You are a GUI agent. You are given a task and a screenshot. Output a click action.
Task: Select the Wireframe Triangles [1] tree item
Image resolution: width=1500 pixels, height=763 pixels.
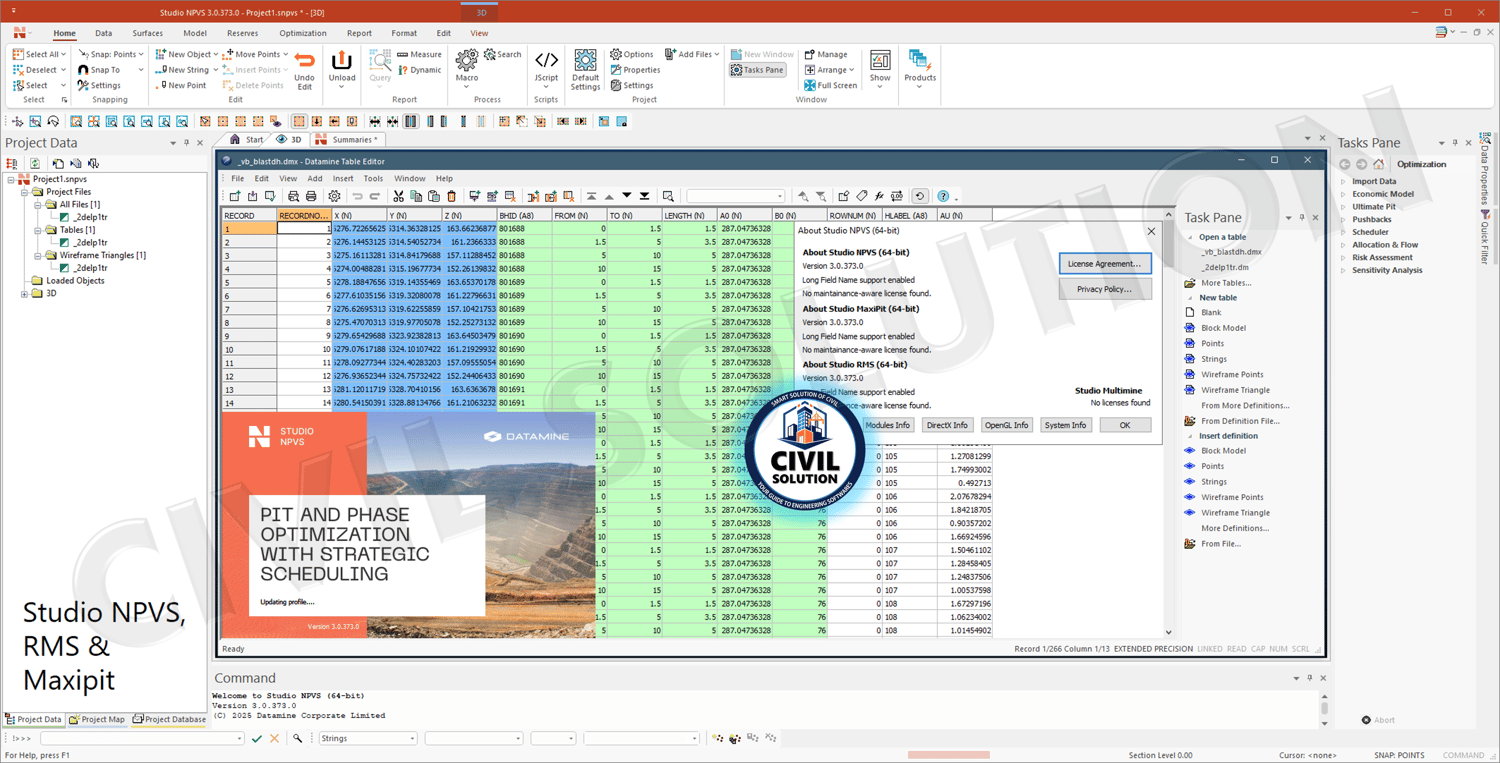point(102,255)
